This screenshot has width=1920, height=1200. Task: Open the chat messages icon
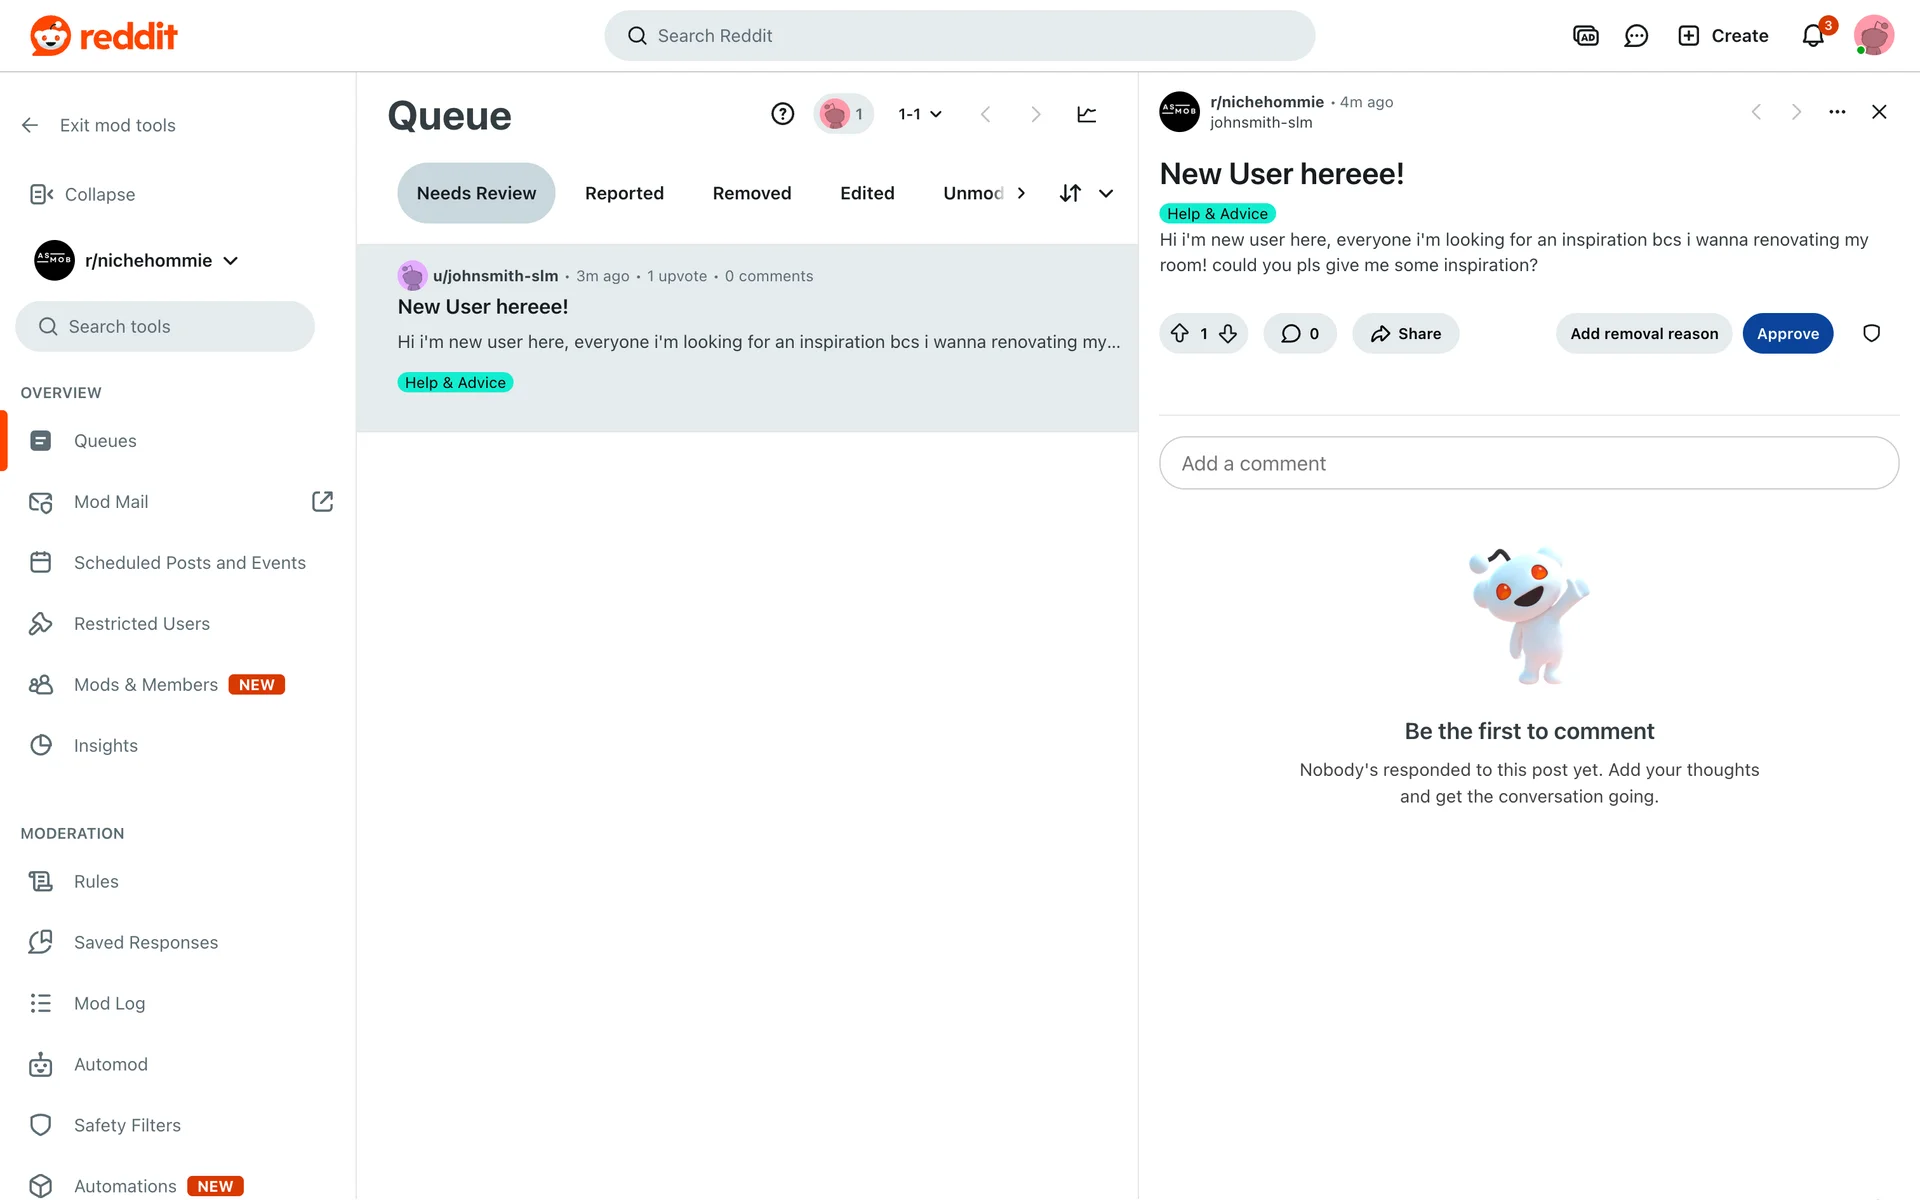pyautogui.click(x=1636, y=36)
